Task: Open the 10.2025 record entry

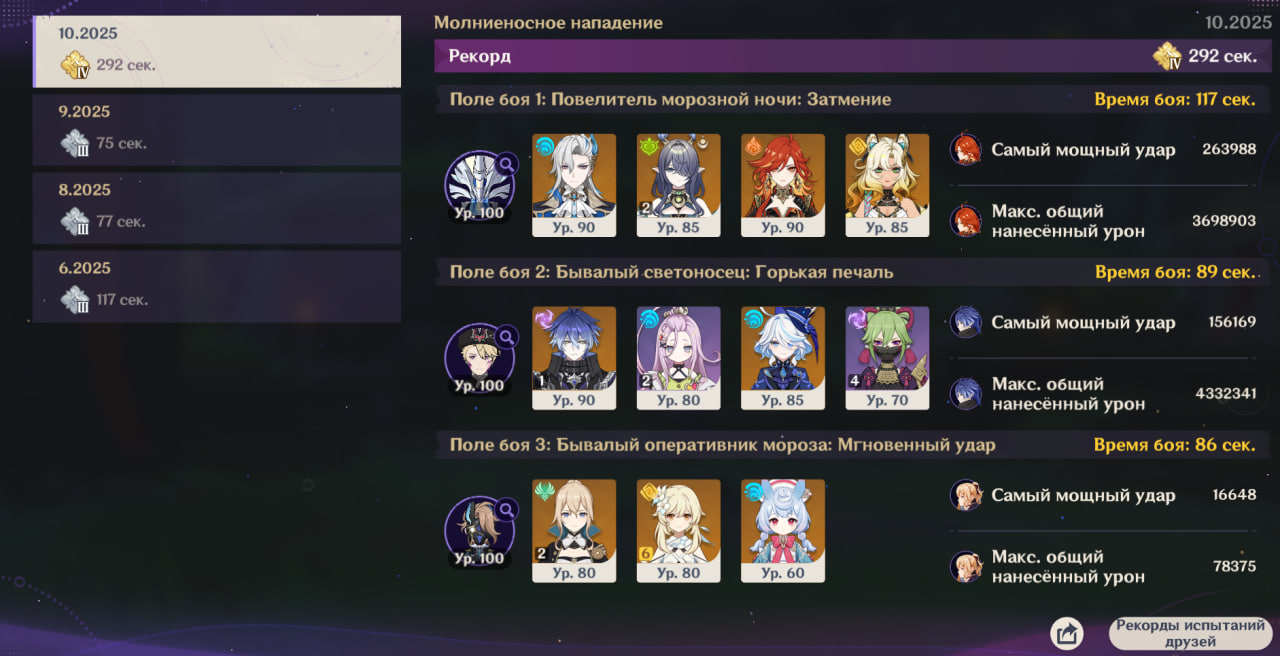Action: coord(217,51)
